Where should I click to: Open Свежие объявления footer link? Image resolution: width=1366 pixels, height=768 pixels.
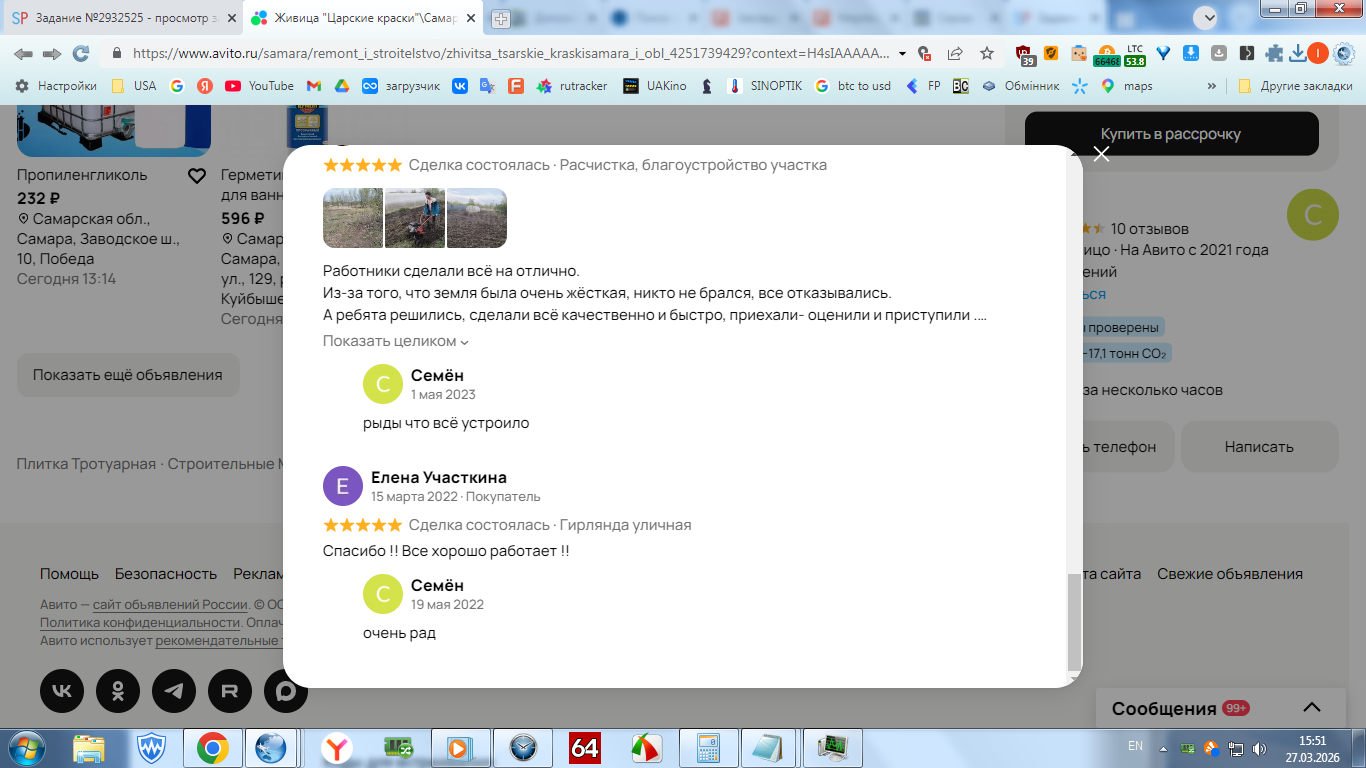1230,574
